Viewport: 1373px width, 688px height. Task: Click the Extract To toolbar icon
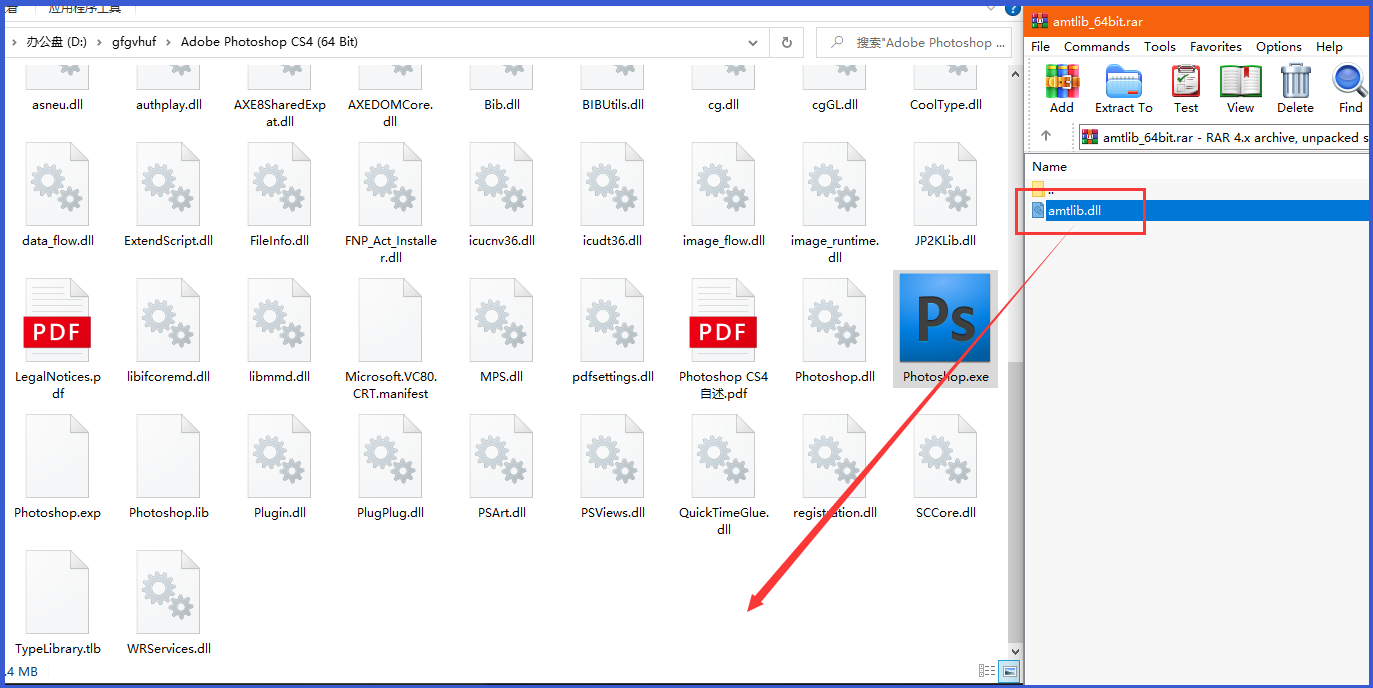[1123, 88]
